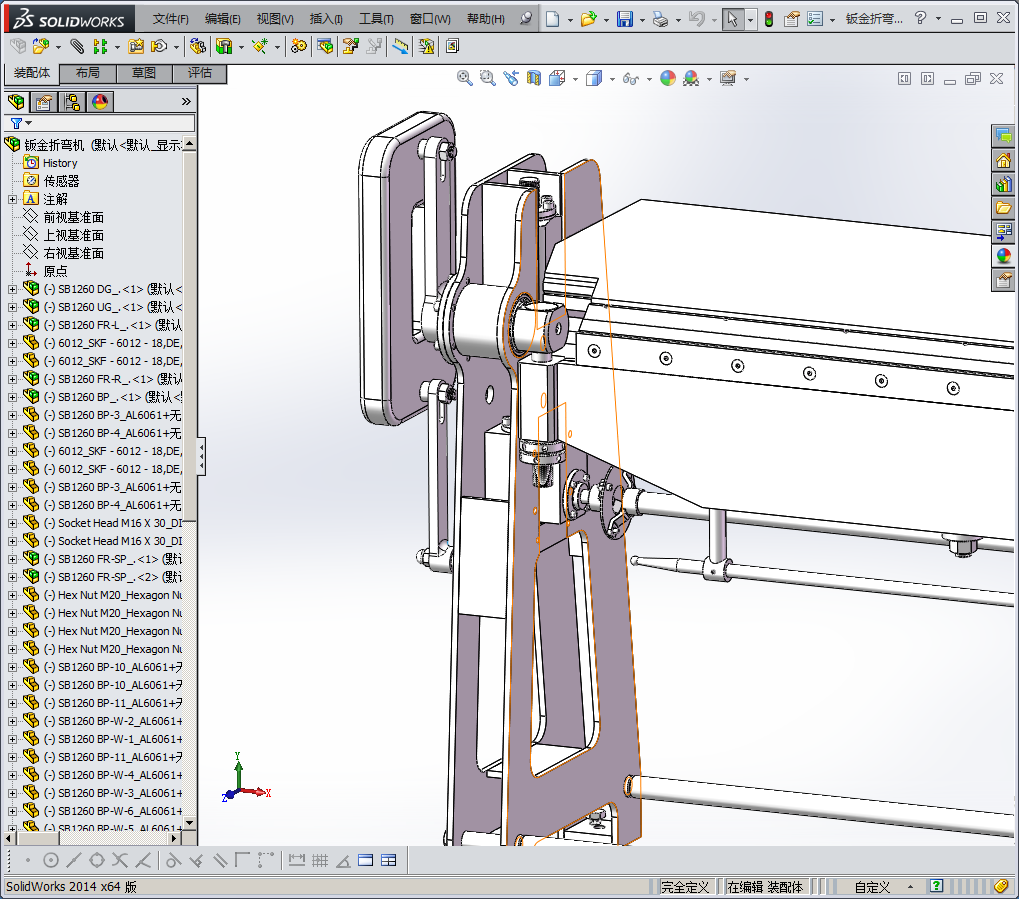The height and width of the screenshot is (899, 1019).
Task: Open the Section View tool
Action: point(534,78)
